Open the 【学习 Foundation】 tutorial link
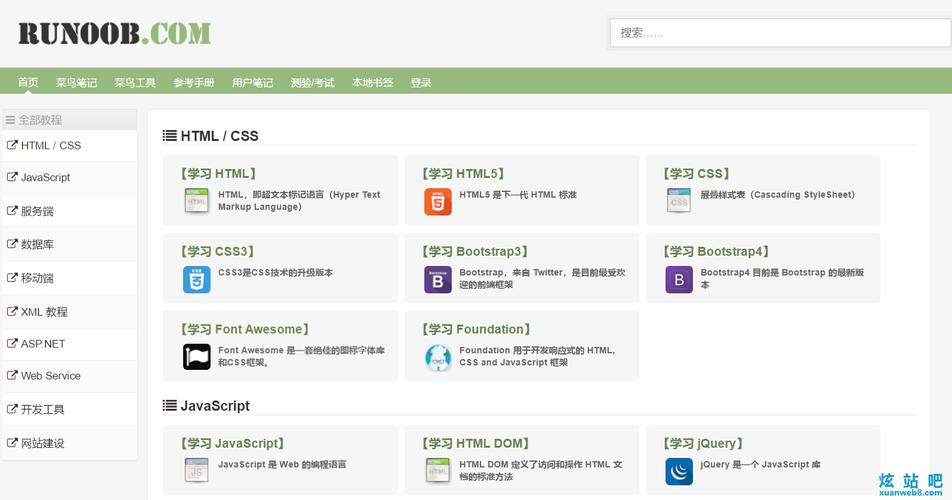952x500 pixels. 476,329
